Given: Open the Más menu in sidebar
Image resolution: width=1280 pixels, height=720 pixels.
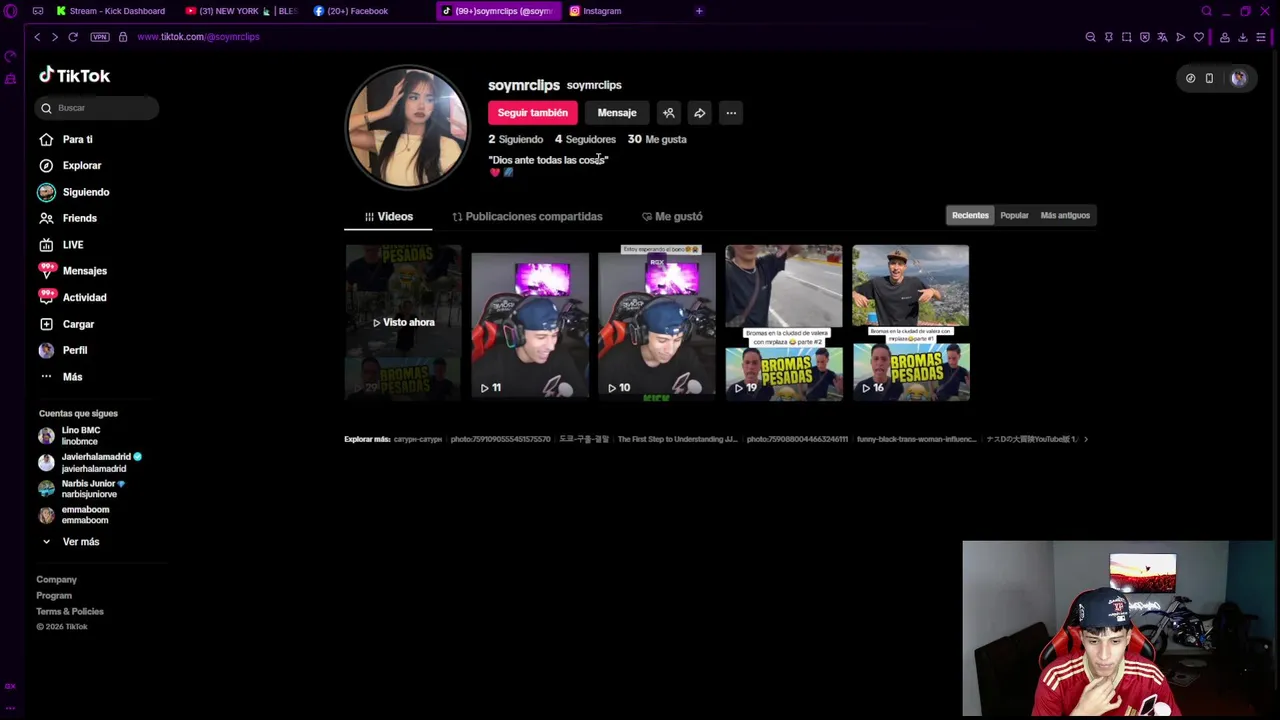Looking at the screenshot, I should 60,377.
